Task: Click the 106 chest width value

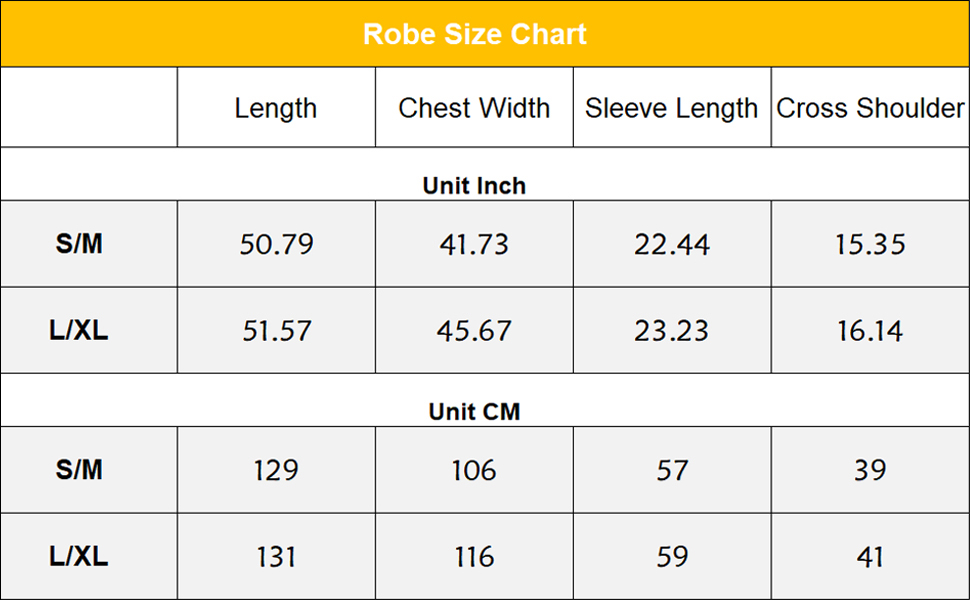Action: 474,470
